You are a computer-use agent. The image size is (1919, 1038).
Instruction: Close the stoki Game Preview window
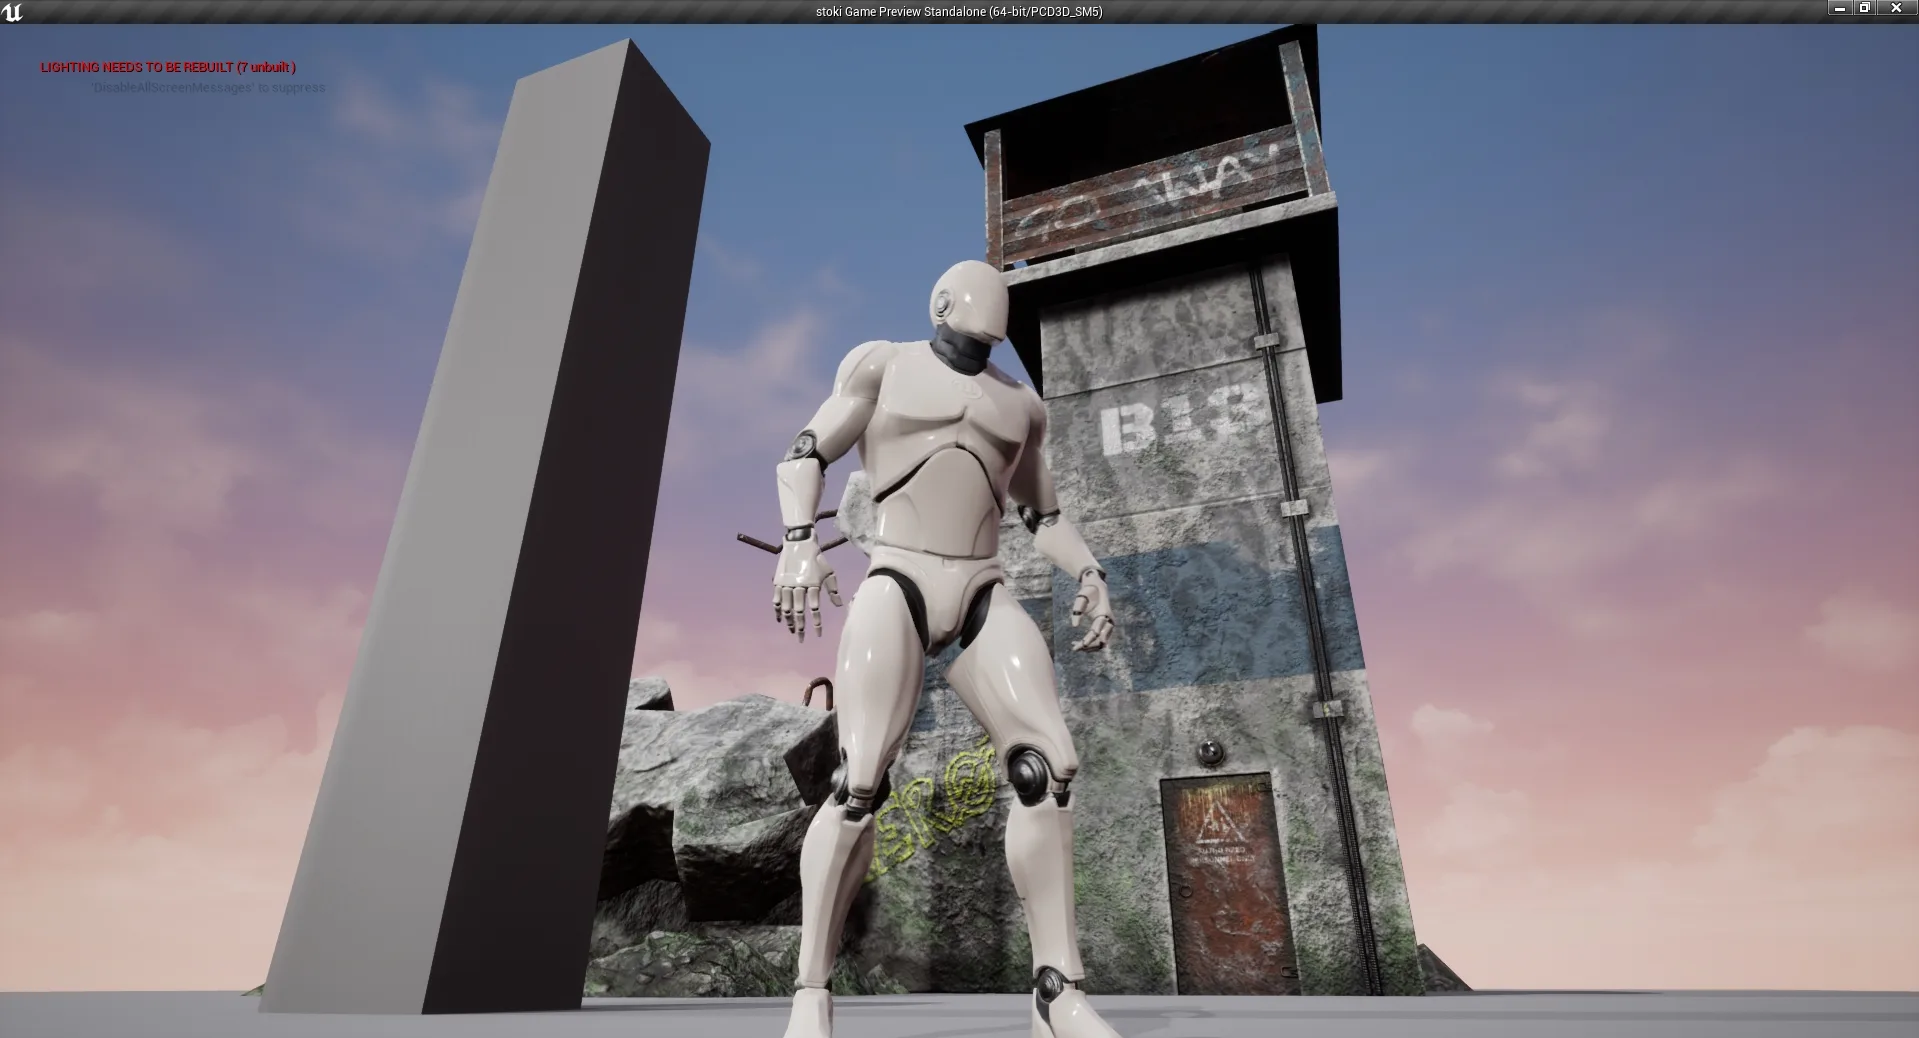[x=1897, y=8]
